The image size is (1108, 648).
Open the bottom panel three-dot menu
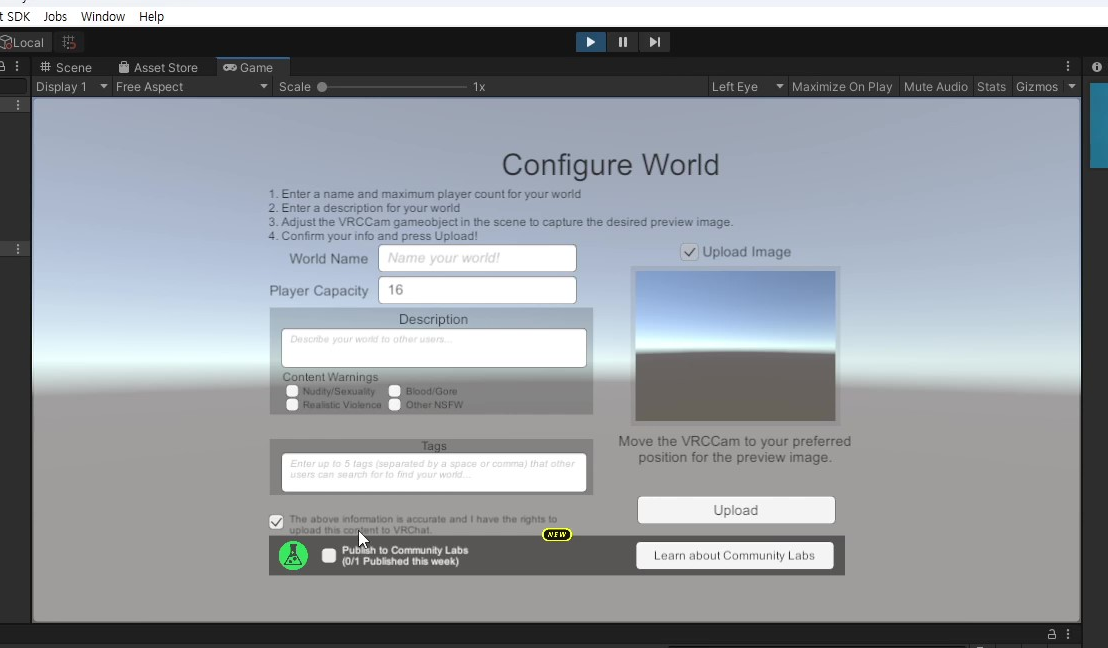(1068, 634)
